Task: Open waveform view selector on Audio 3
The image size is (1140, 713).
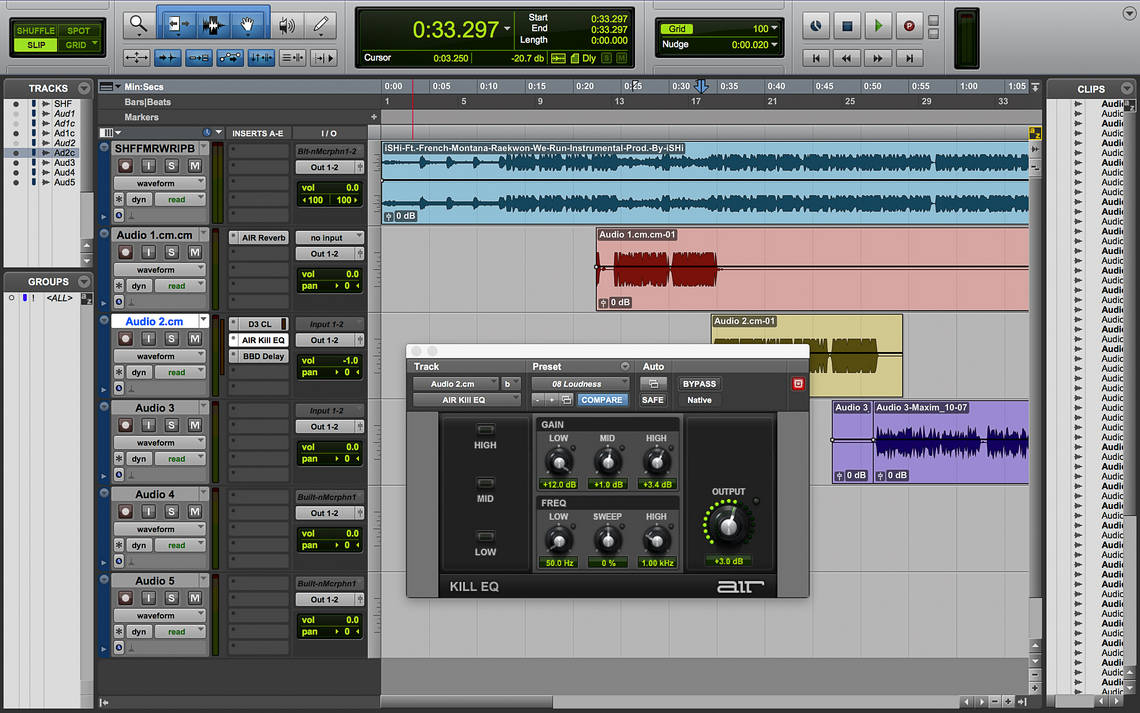Action: [159, 443]
